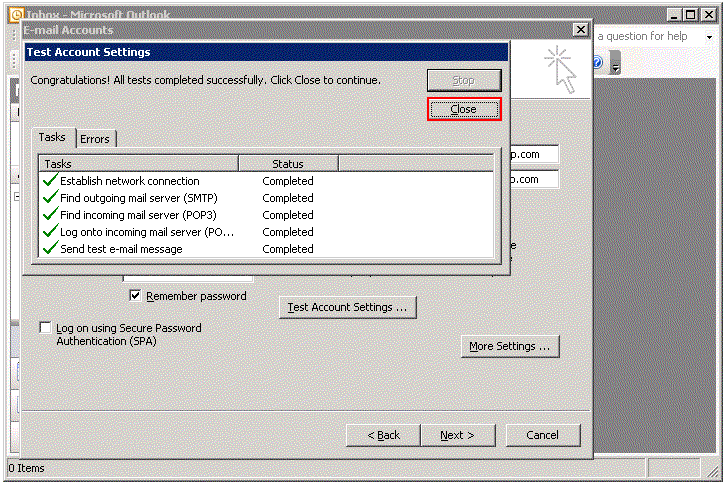Click the Back button

[383, 436]
